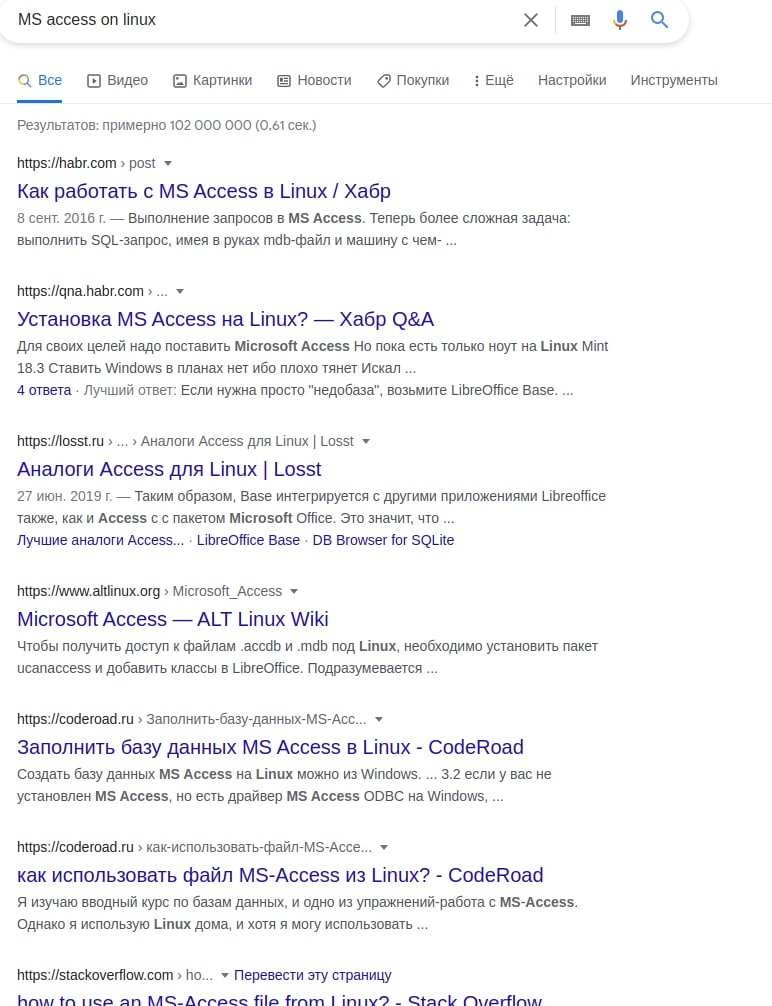This screenshot has width=772, height=1006.
Task: Expand coderoad.ru как-использовать result options arrow
Action: (384, 848)
